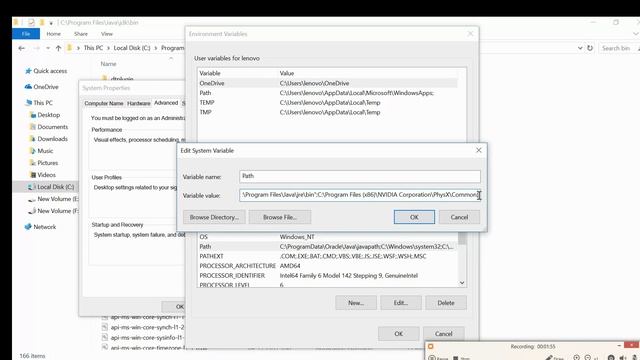Select the user Path variable row
The height and width of the screenshot is (360, 640).
327,93
